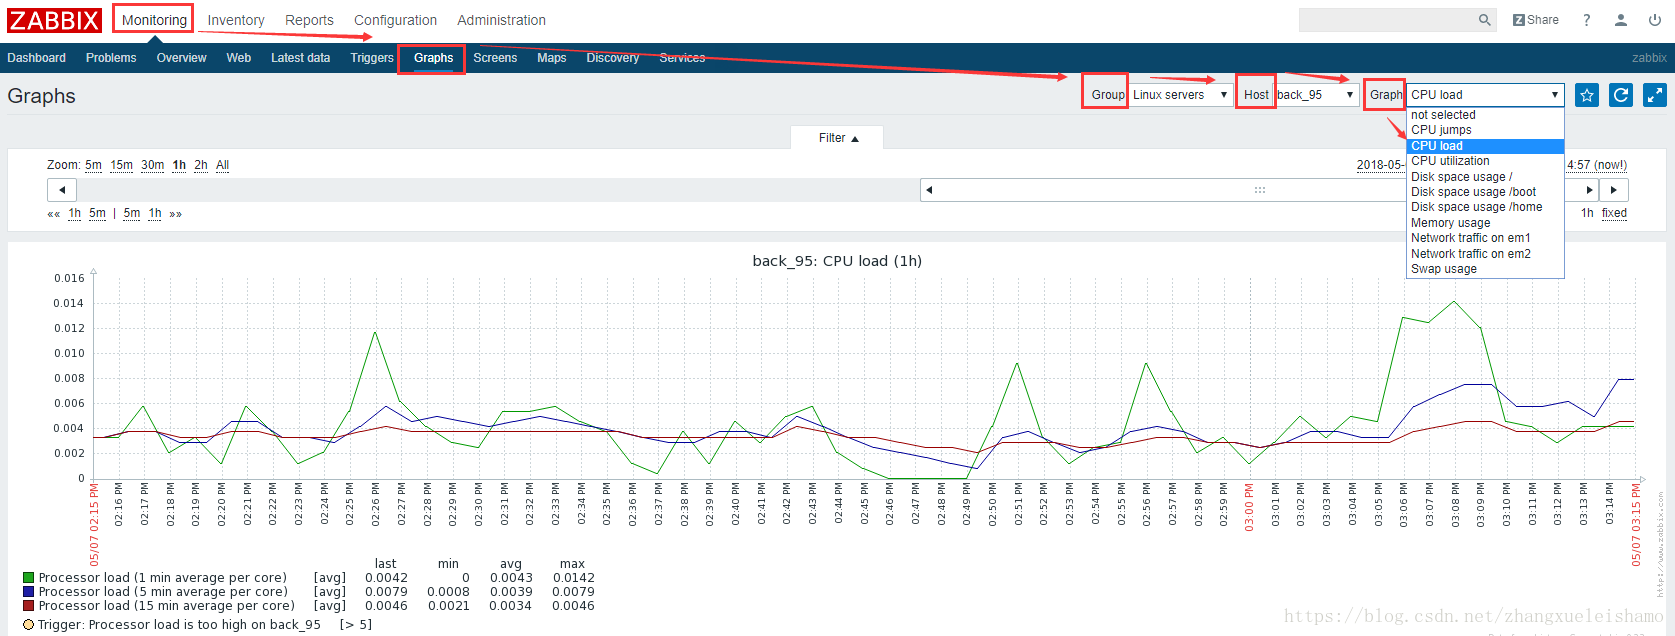
Task: Go to the Dashboard submenu
Action: coord(36,58)
